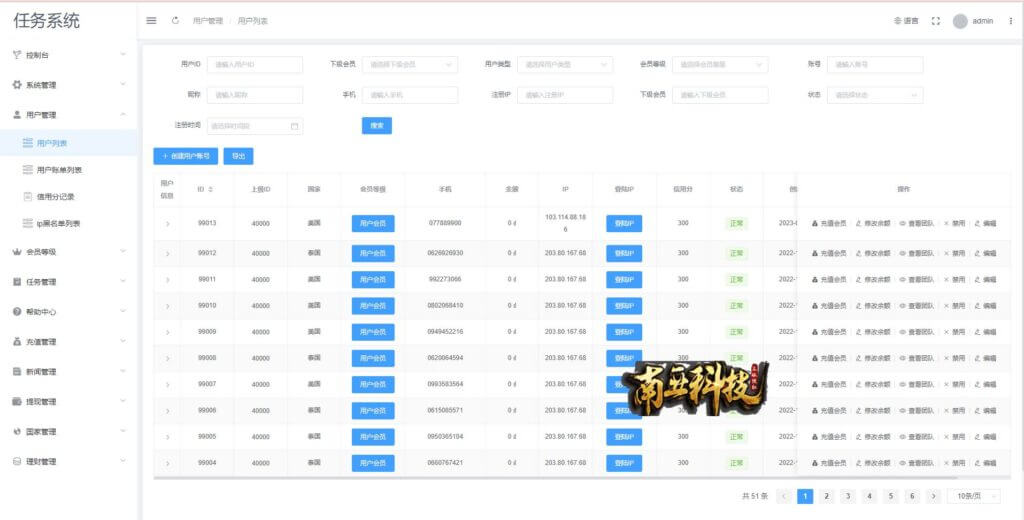Open the 状态 status dropdown
The width and height of the screenshot is (1024, 520).
pyautogui.click(x=875, y=95)
